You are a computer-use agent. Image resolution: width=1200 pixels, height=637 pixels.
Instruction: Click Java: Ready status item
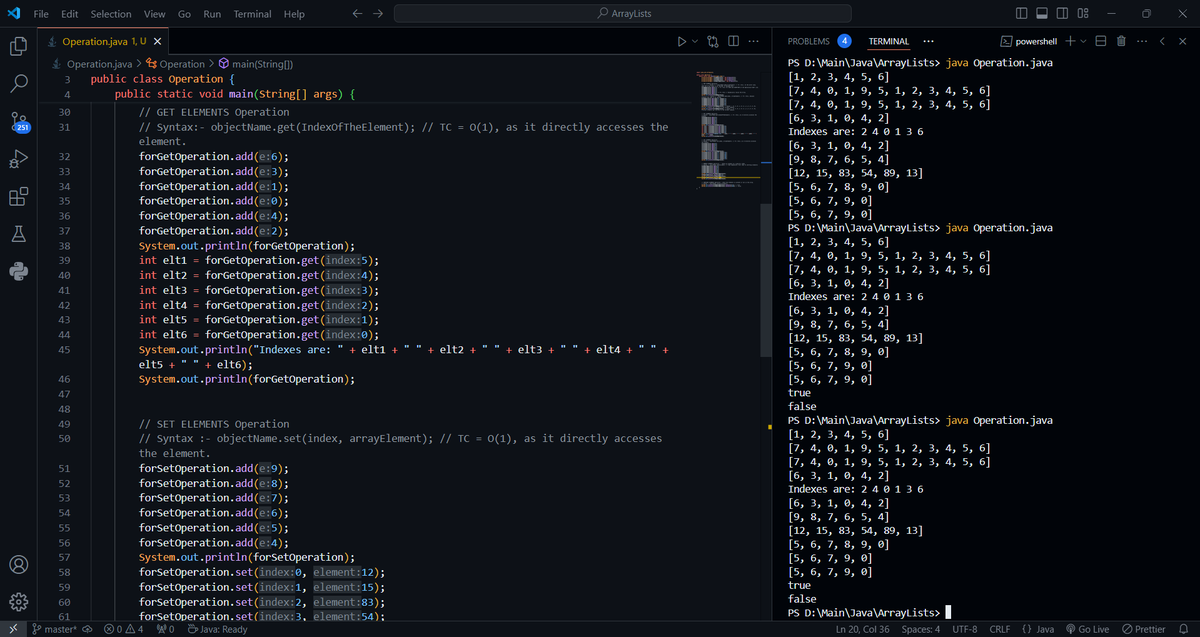pyautogui.click(x=219, y=629)
